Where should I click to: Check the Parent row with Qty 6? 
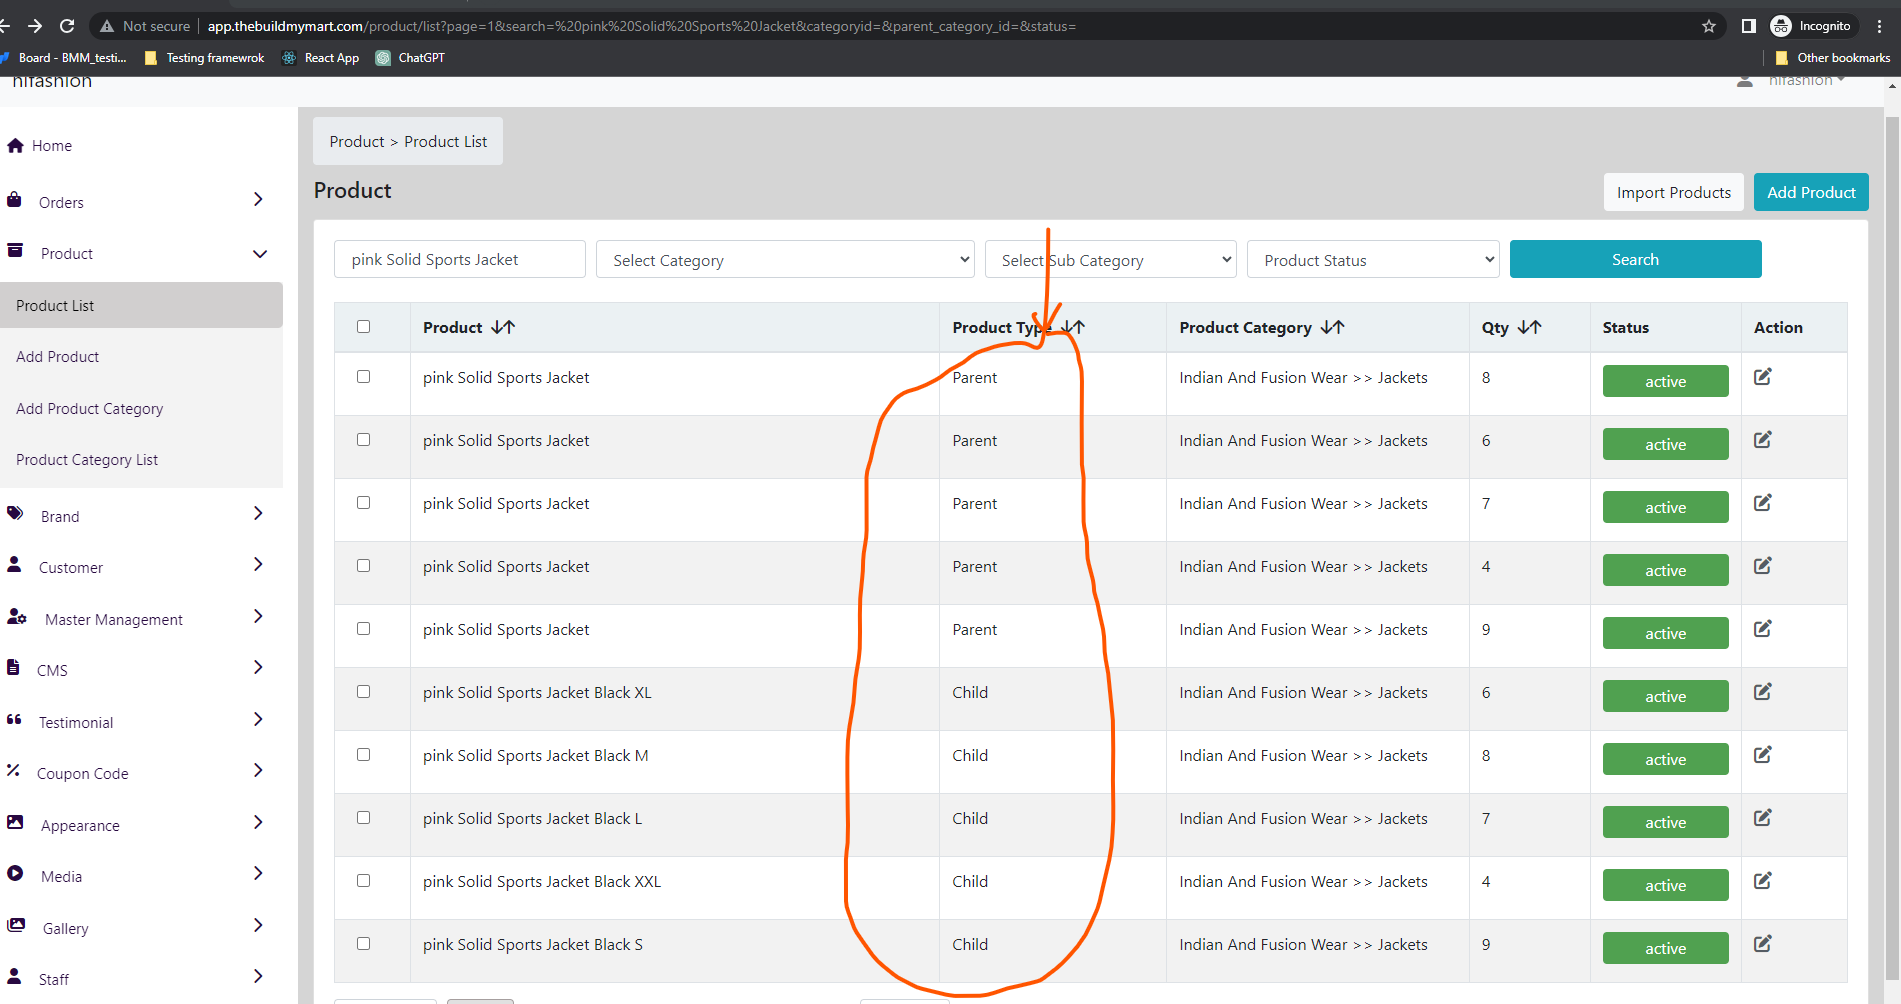[363, 440]
